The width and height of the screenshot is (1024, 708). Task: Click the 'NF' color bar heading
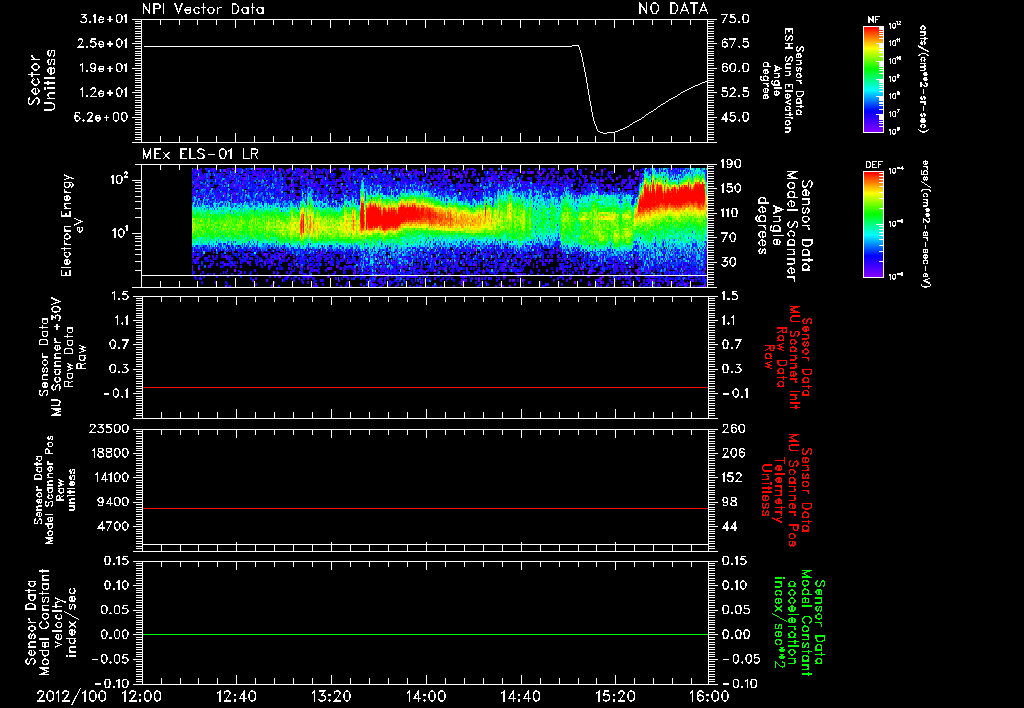pyautogui.click(x=873, y=20)
